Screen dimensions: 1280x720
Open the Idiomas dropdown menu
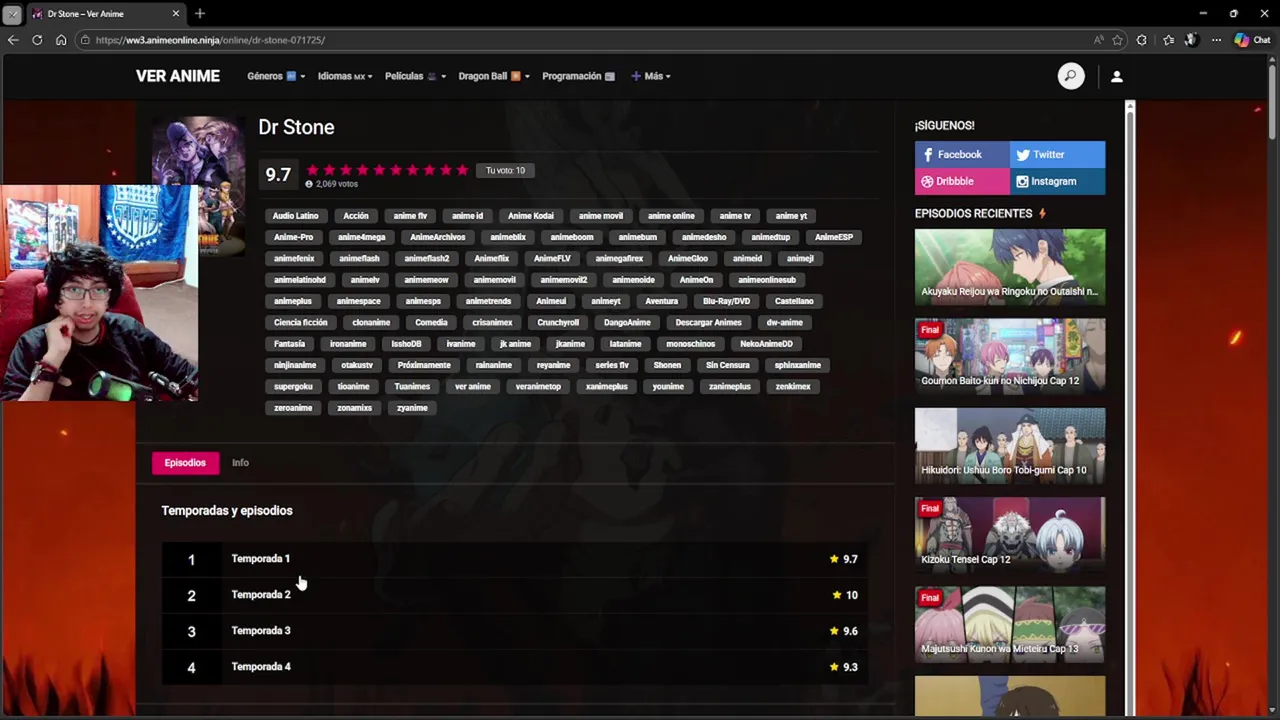345,76
